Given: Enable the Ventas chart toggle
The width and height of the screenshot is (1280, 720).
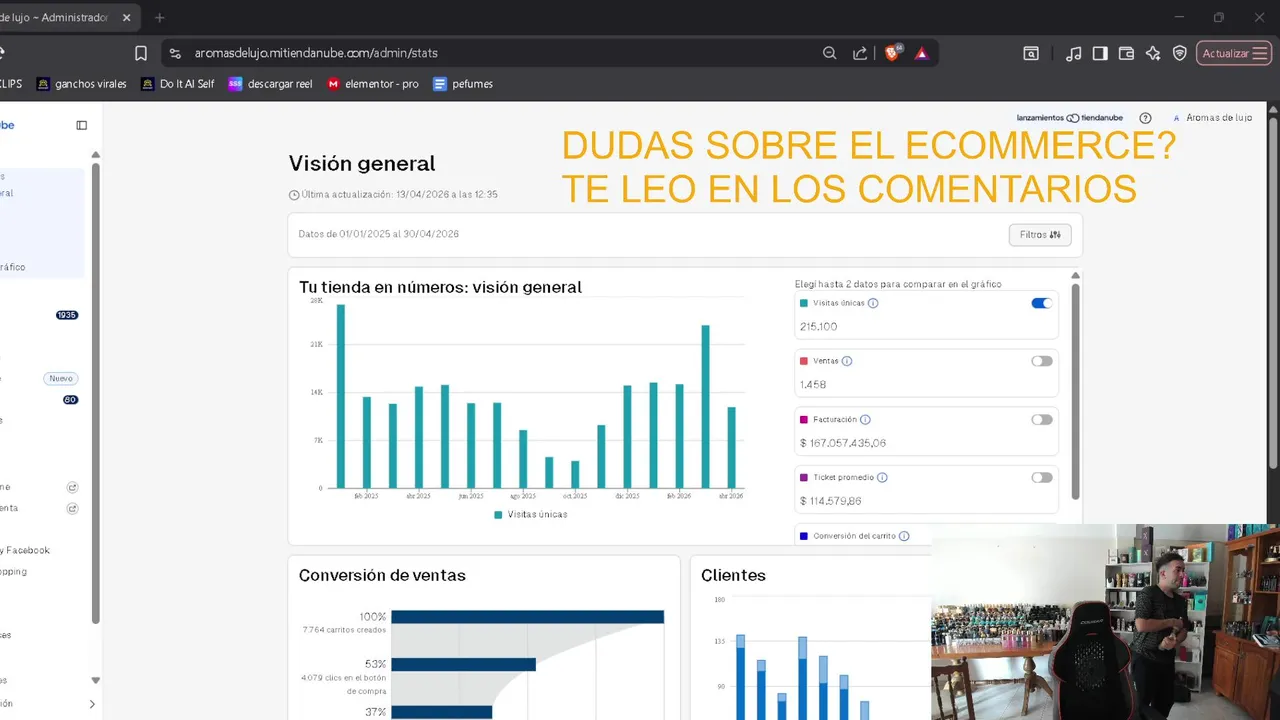Looking at the screenshot, I should click(x=1041, y=361).
